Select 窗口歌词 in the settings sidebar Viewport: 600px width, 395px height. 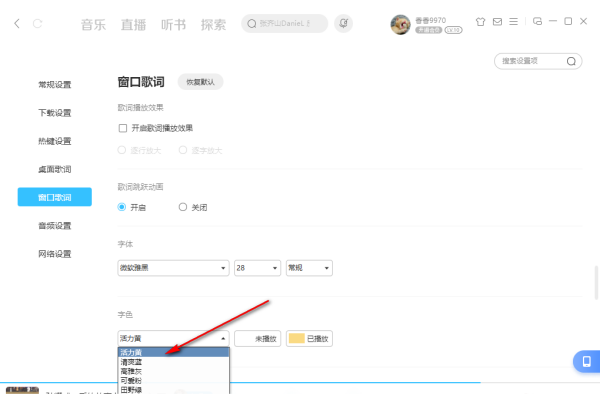click(55, 197)
